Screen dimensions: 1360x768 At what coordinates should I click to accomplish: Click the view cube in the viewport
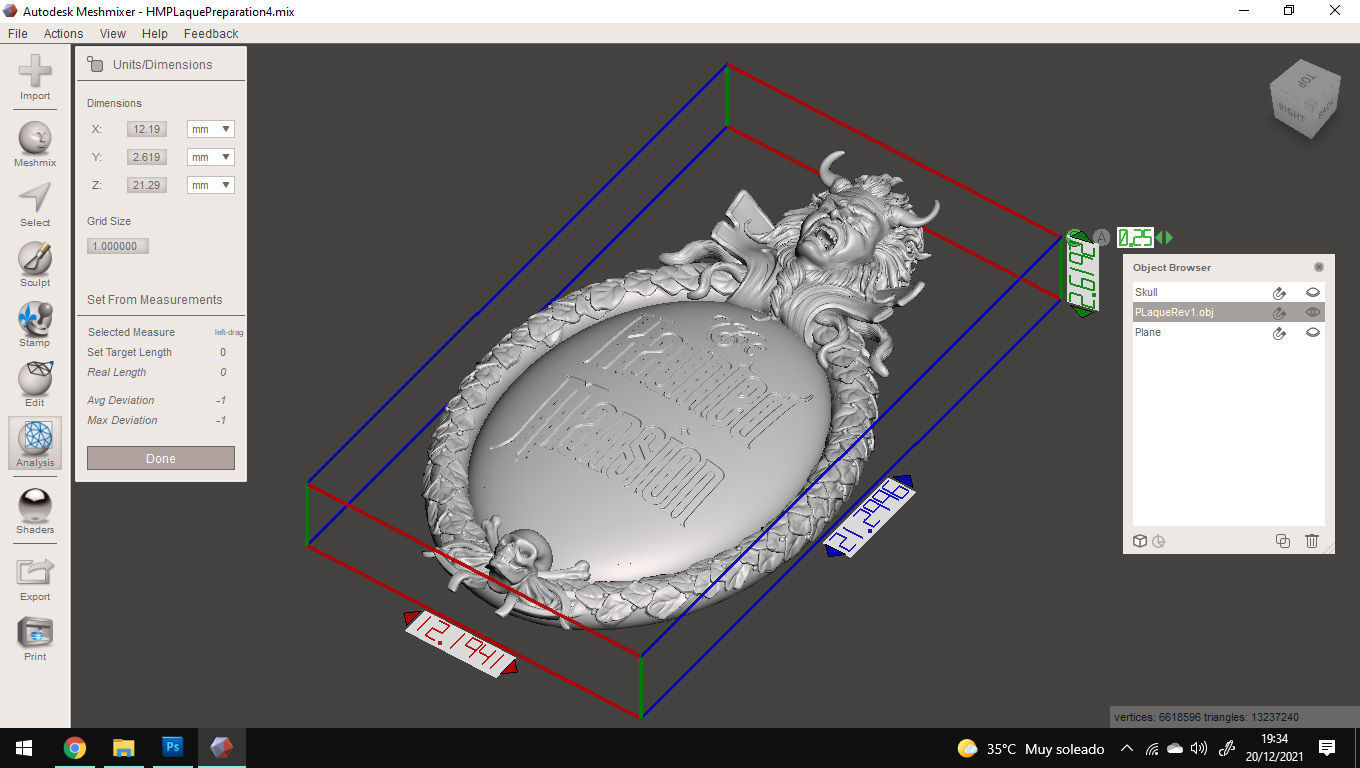tap(1304, 100)
